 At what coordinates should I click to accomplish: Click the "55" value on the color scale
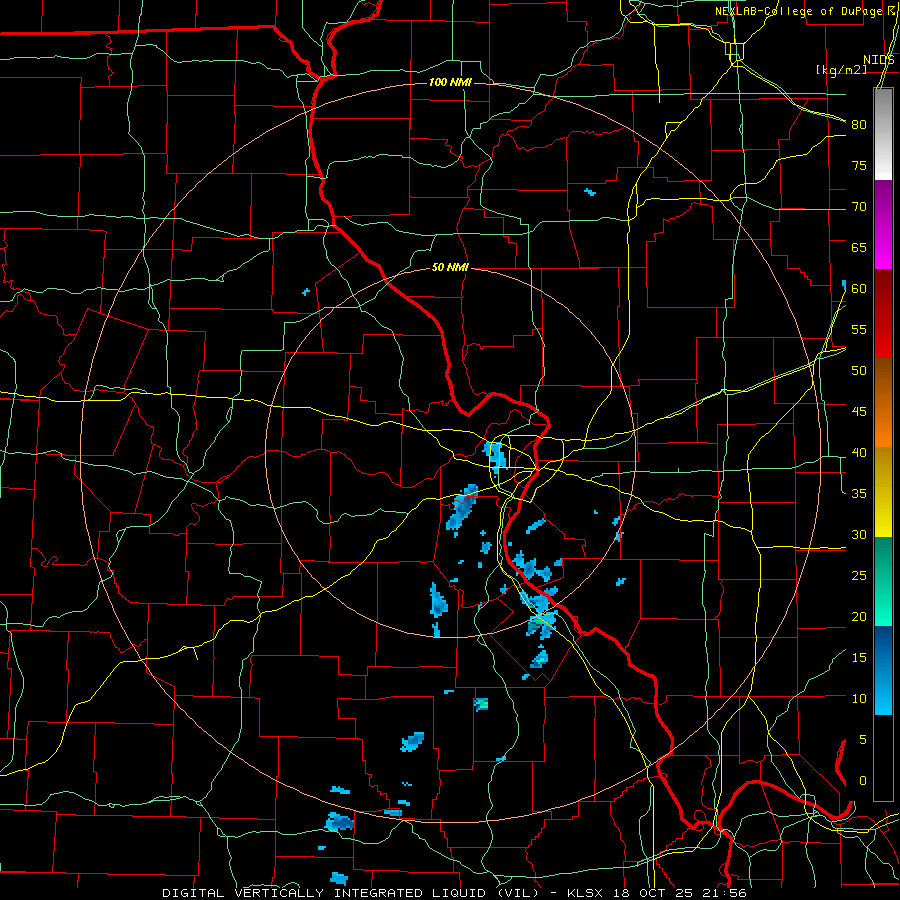pos(859,330)
